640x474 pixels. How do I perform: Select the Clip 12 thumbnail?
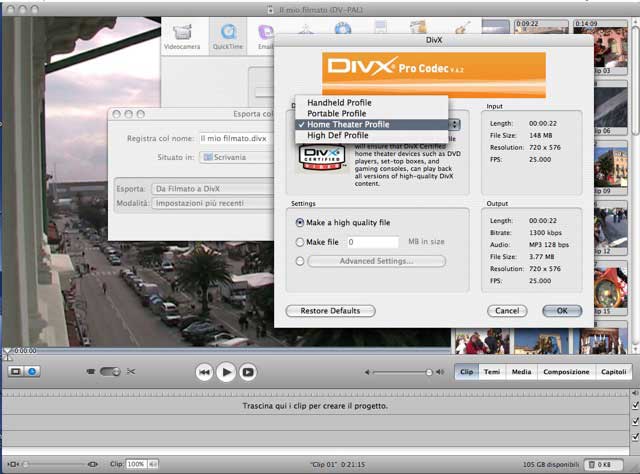tap(611, 228)
